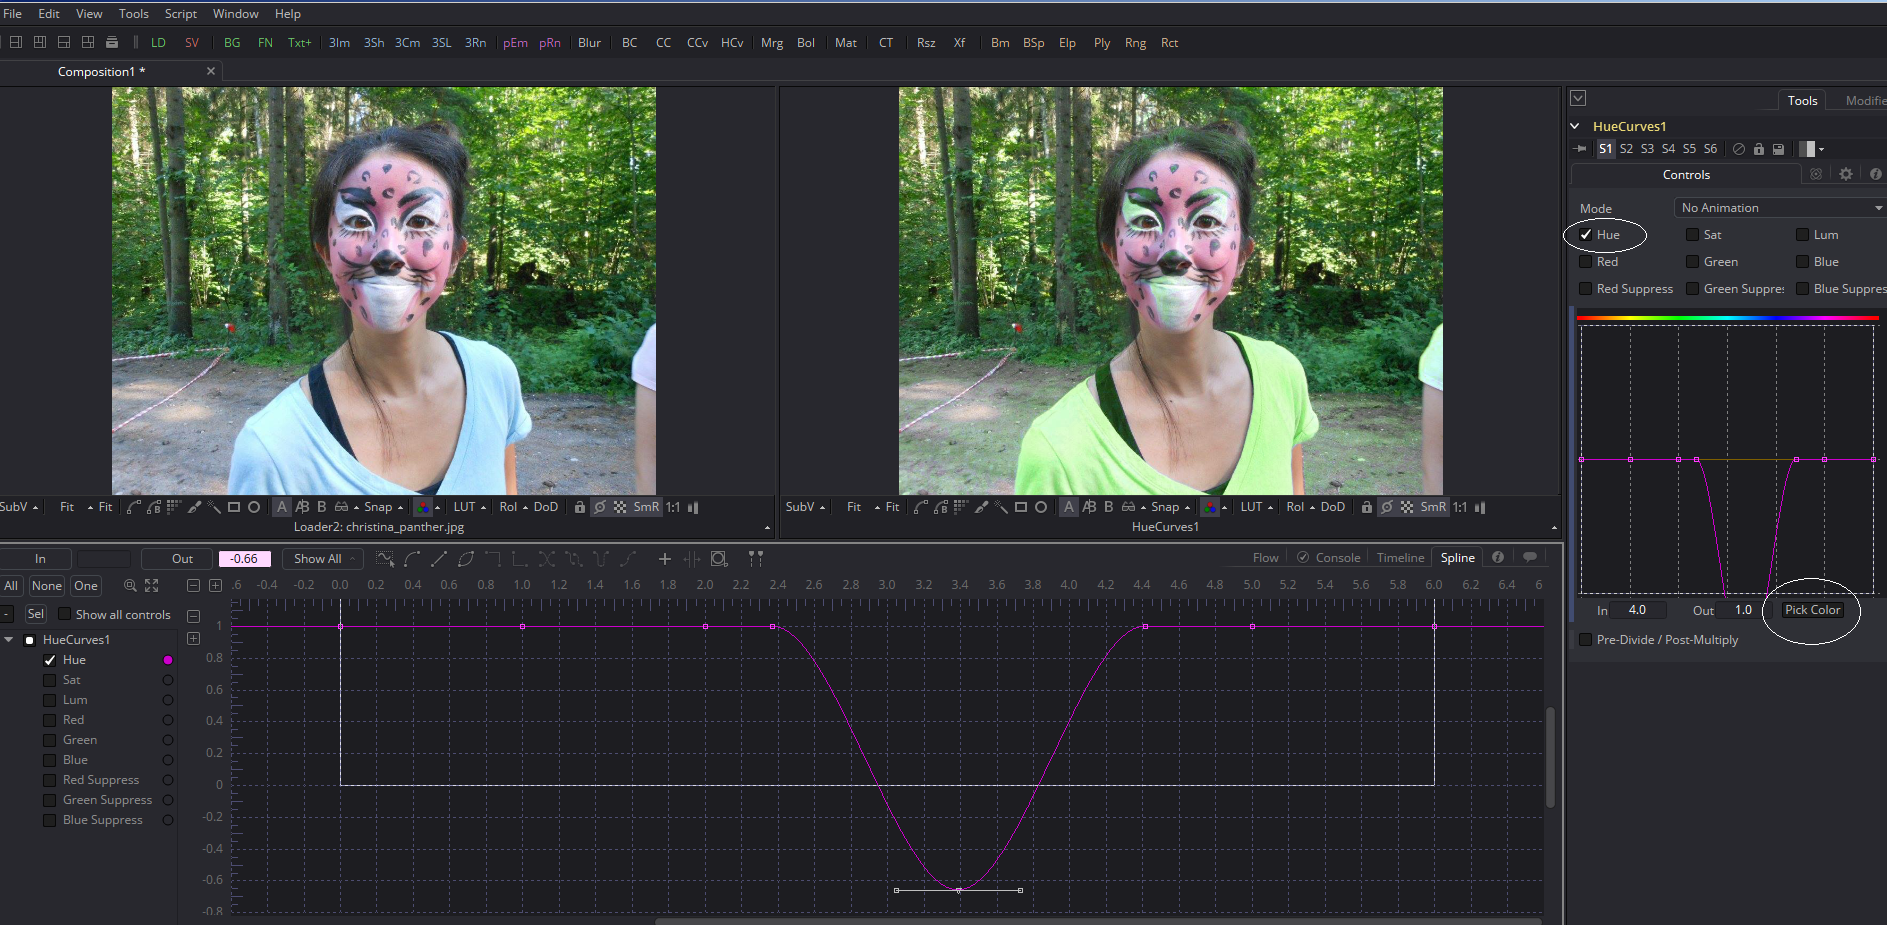Collapse HueCurves1 in spline tree
Screen dimensions: 1887x925
(9, 640)
